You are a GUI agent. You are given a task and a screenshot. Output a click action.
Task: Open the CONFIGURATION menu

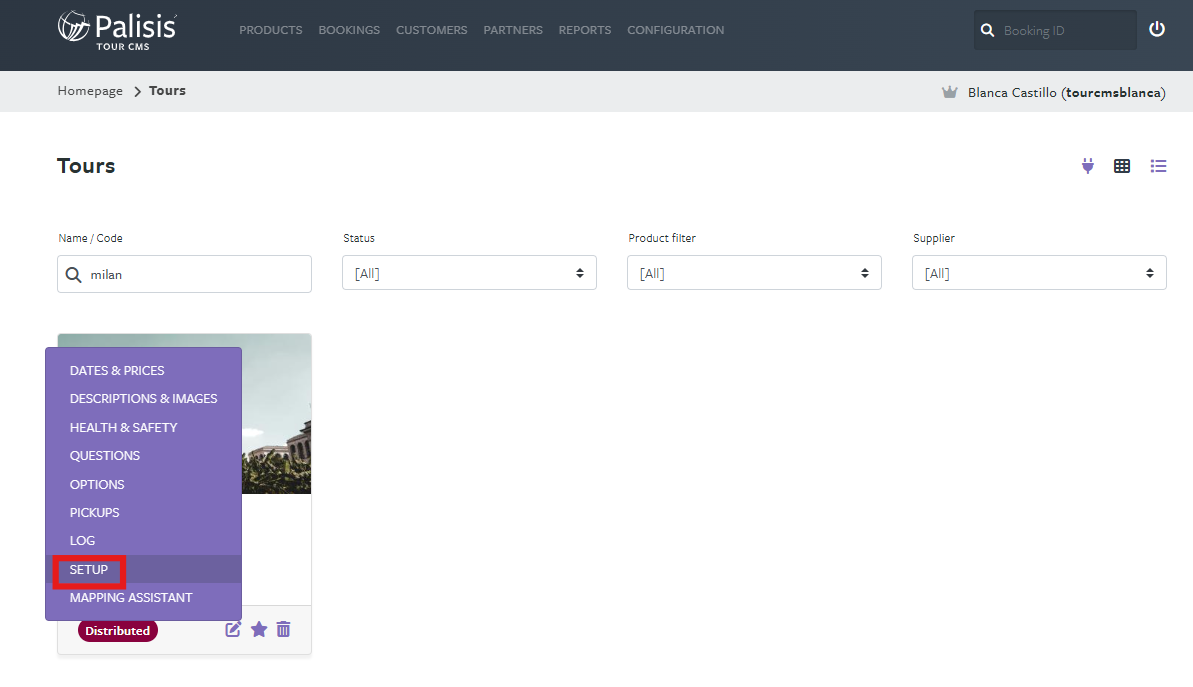[x=676, y=30]
